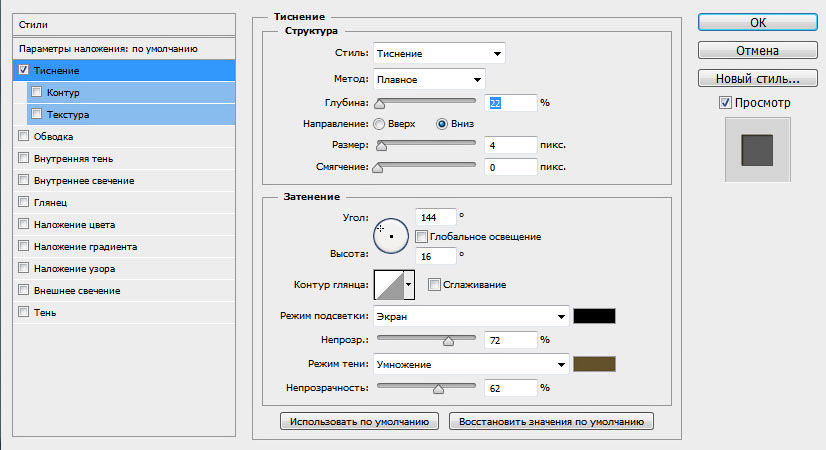Open Параметры наложения: по умолчанию
Viewport: 826px width, 450px height.
tap(124, 48)
